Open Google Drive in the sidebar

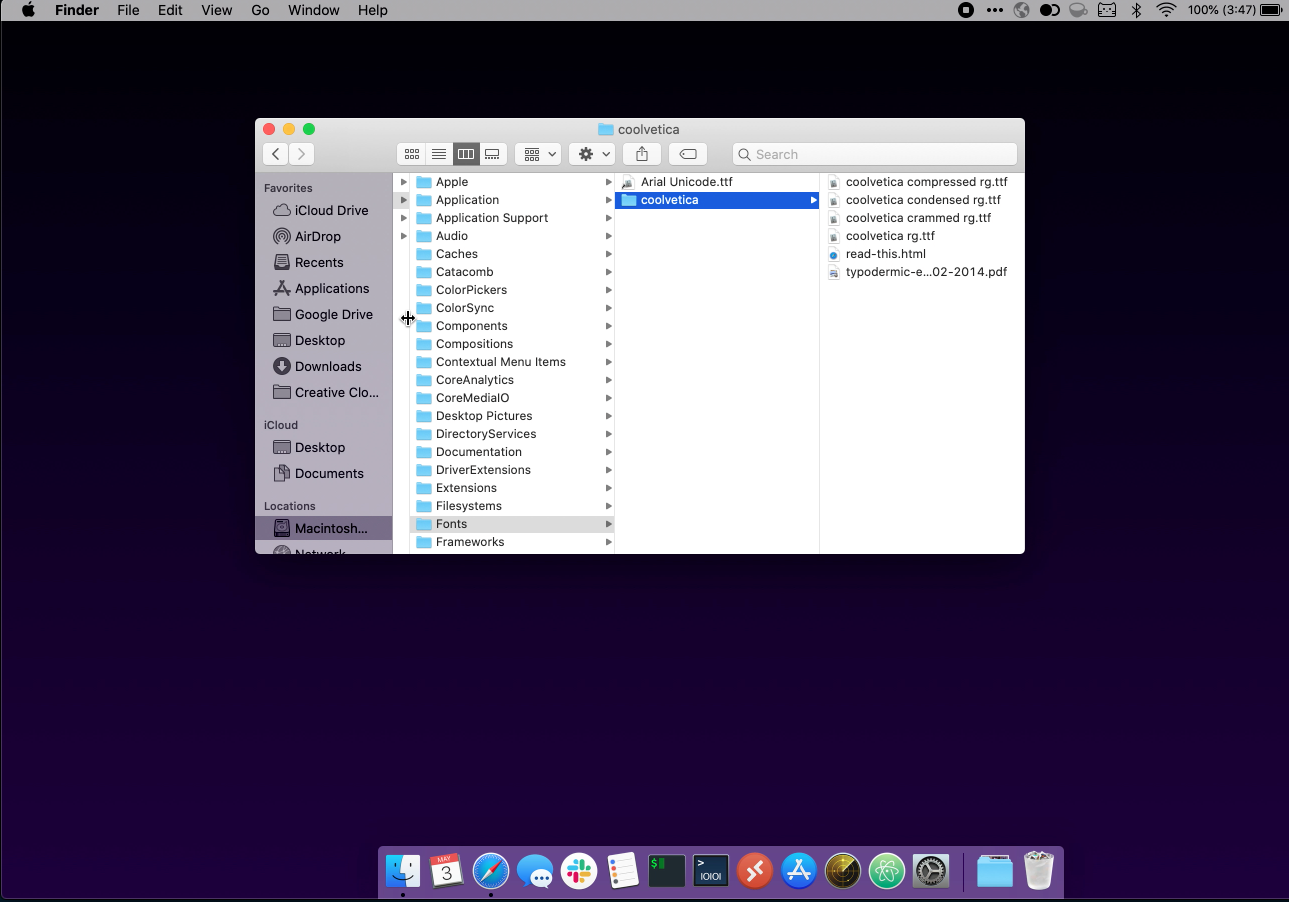click(322, 314)
